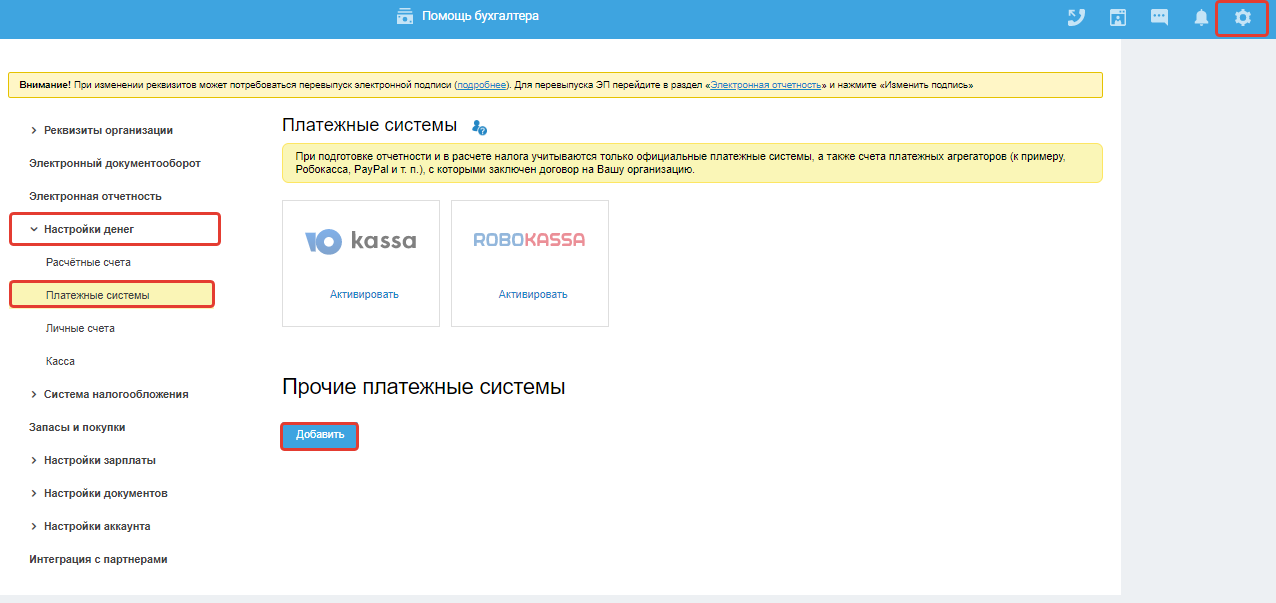Activate the Robokassa payment system
Image resolution: width=1276 pixels, height=603 pixels.
[533, 294]
